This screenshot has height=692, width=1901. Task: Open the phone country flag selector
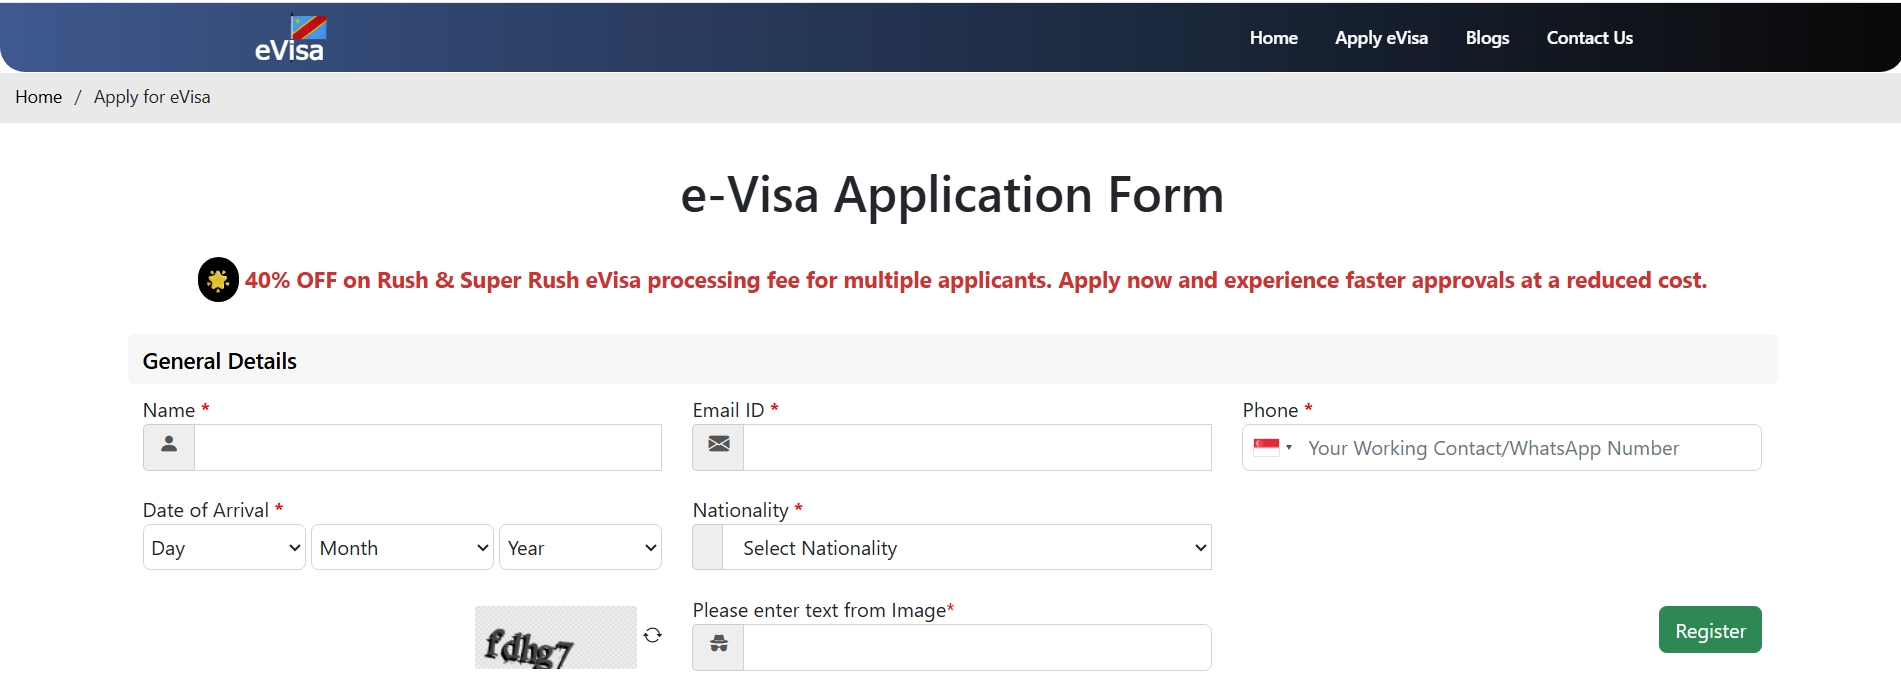pos(1273,448)
